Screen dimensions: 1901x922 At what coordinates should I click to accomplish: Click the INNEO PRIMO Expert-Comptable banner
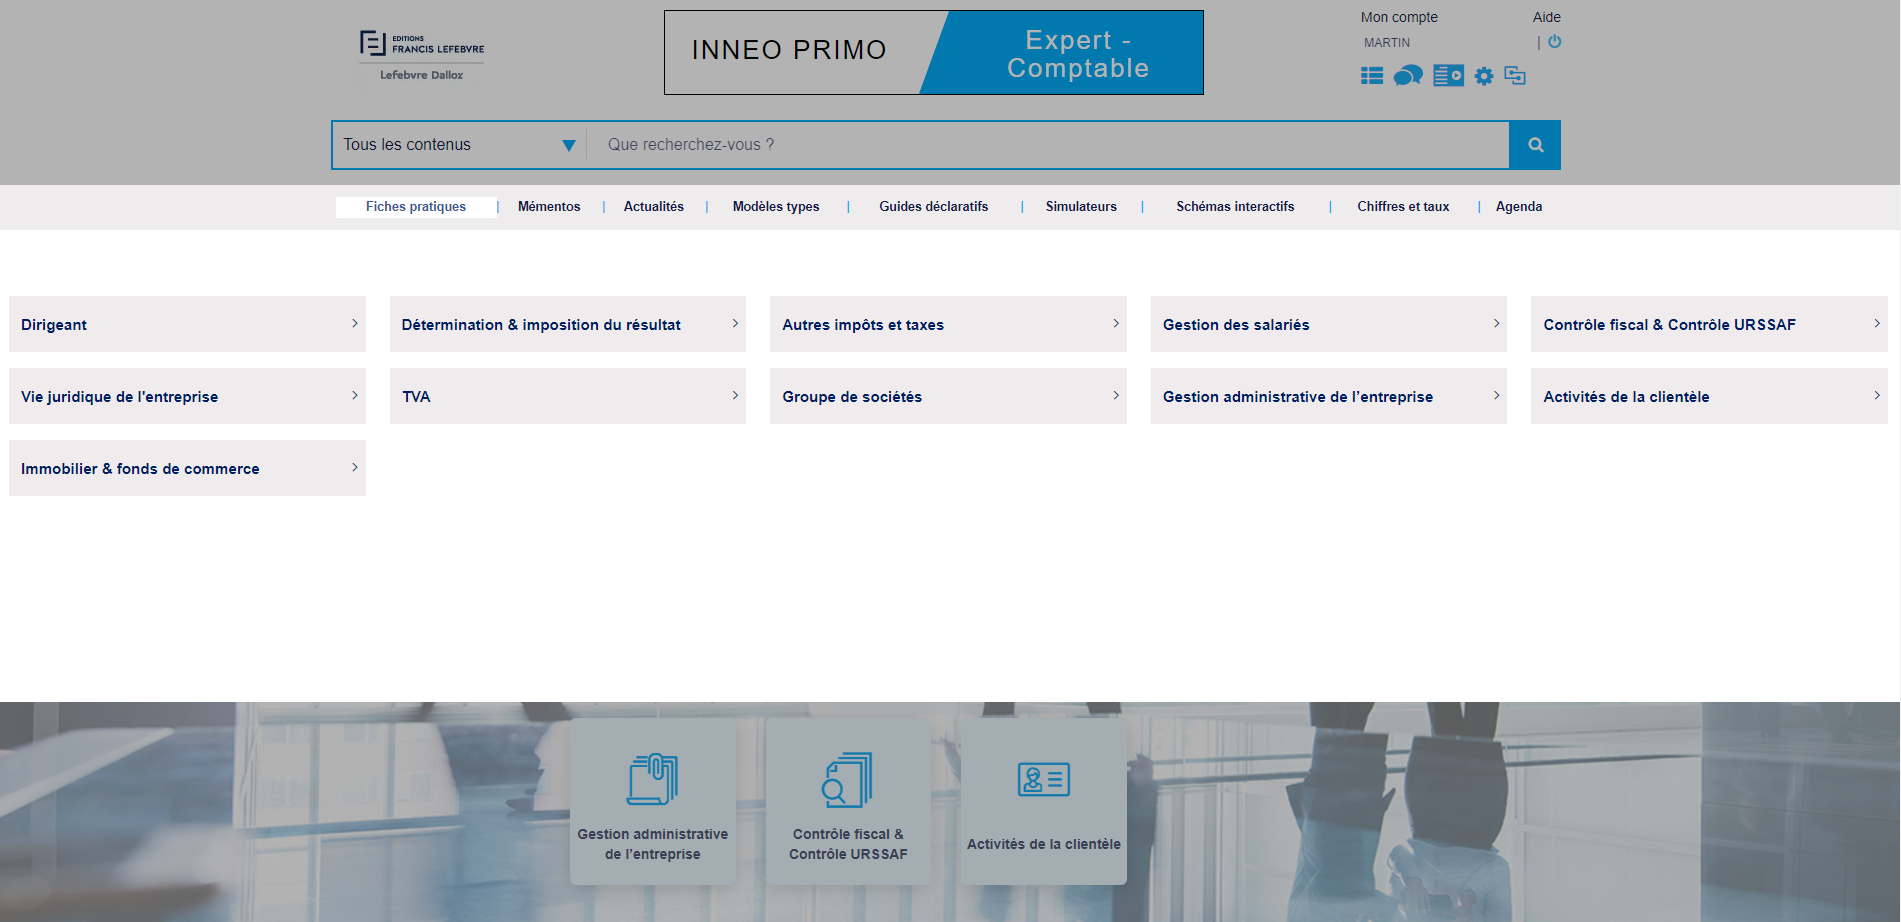[934, 53]
